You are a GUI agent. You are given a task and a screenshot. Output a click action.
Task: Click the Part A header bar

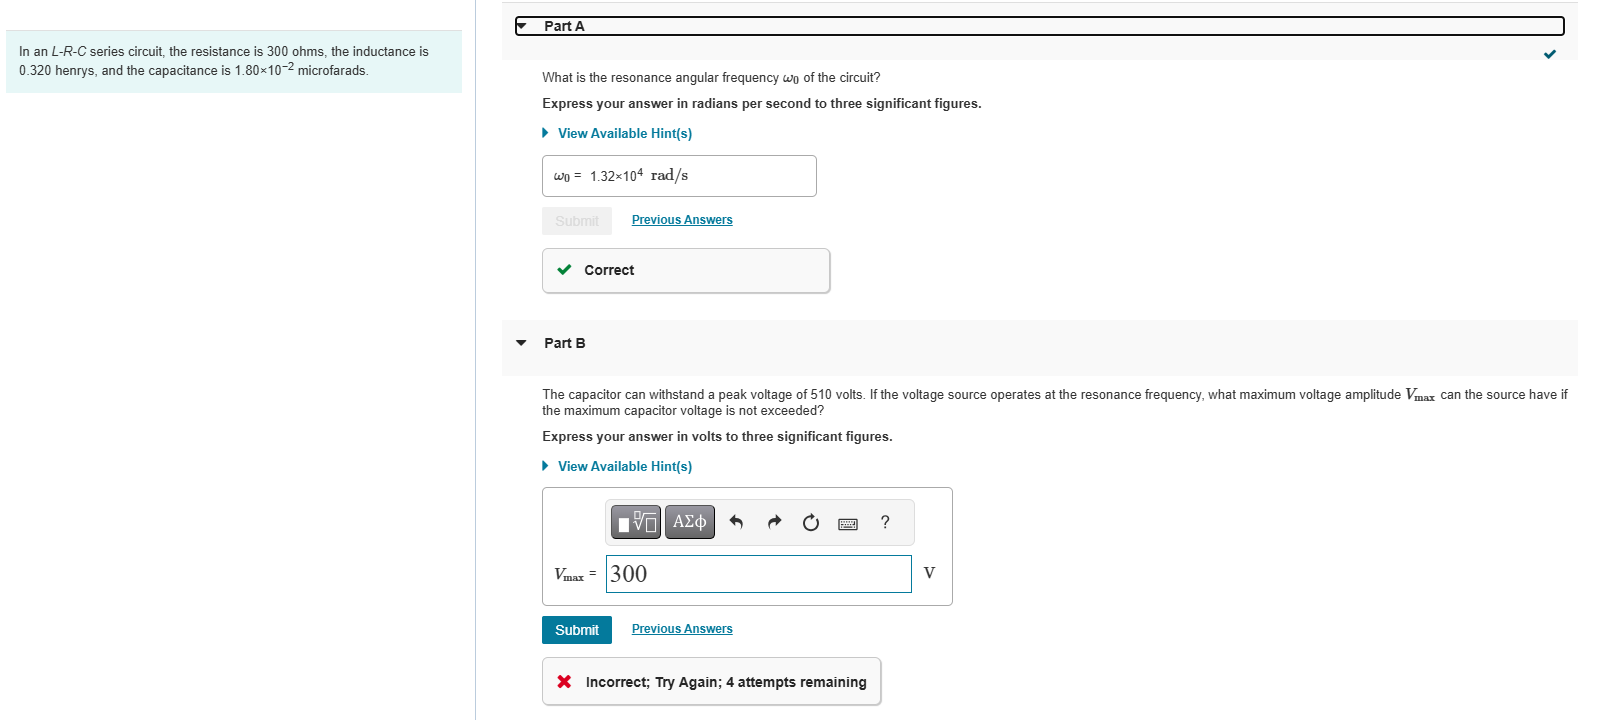tap(1040, 26)
